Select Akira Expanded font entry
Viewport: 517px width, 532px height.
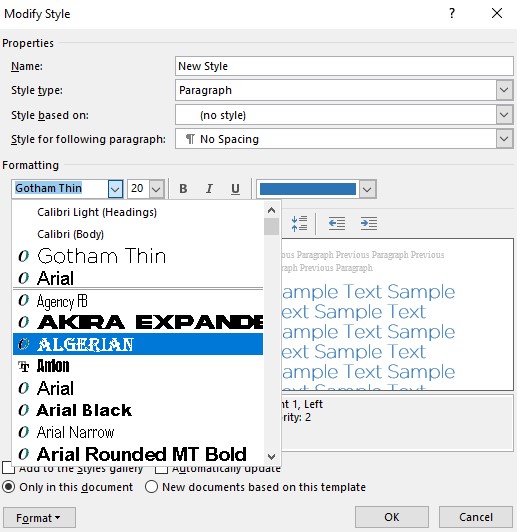point(137,322)
